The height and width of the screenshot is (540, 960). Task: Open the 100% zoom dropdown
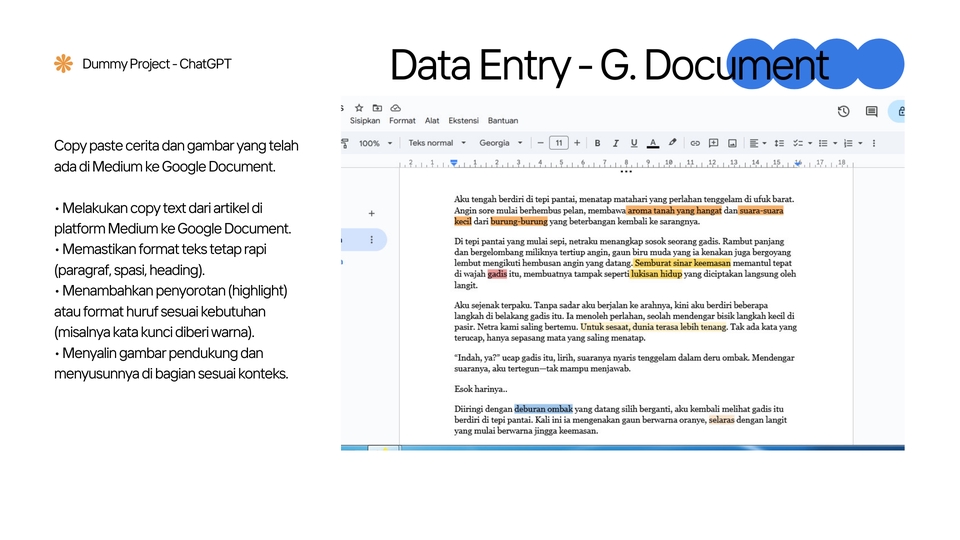coord(375,143)
